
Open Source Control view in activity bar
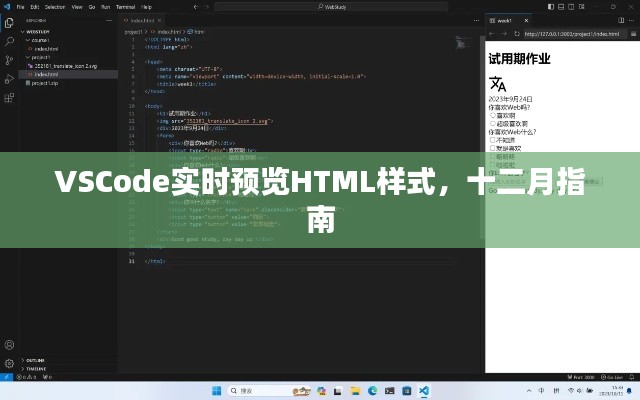[9, 60]
